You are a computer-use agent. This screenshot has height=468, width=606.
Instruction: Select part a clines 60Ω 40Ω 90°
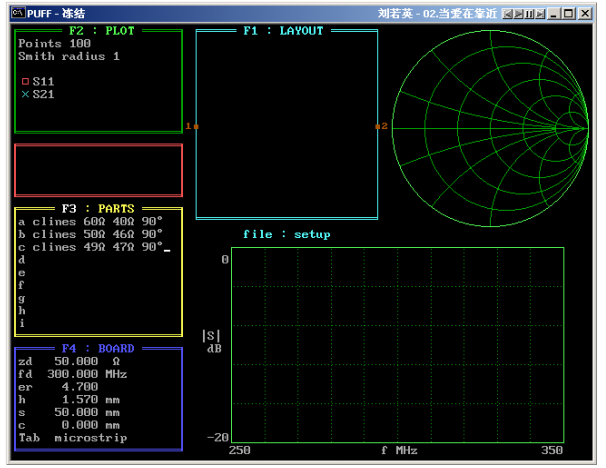tap(90, 221)
